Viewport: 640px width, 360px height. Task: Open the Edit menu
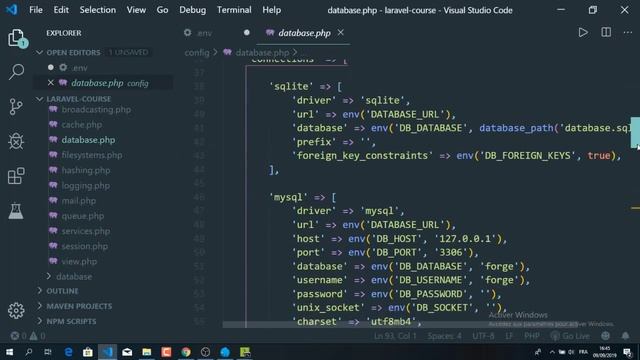pos(61,10)
